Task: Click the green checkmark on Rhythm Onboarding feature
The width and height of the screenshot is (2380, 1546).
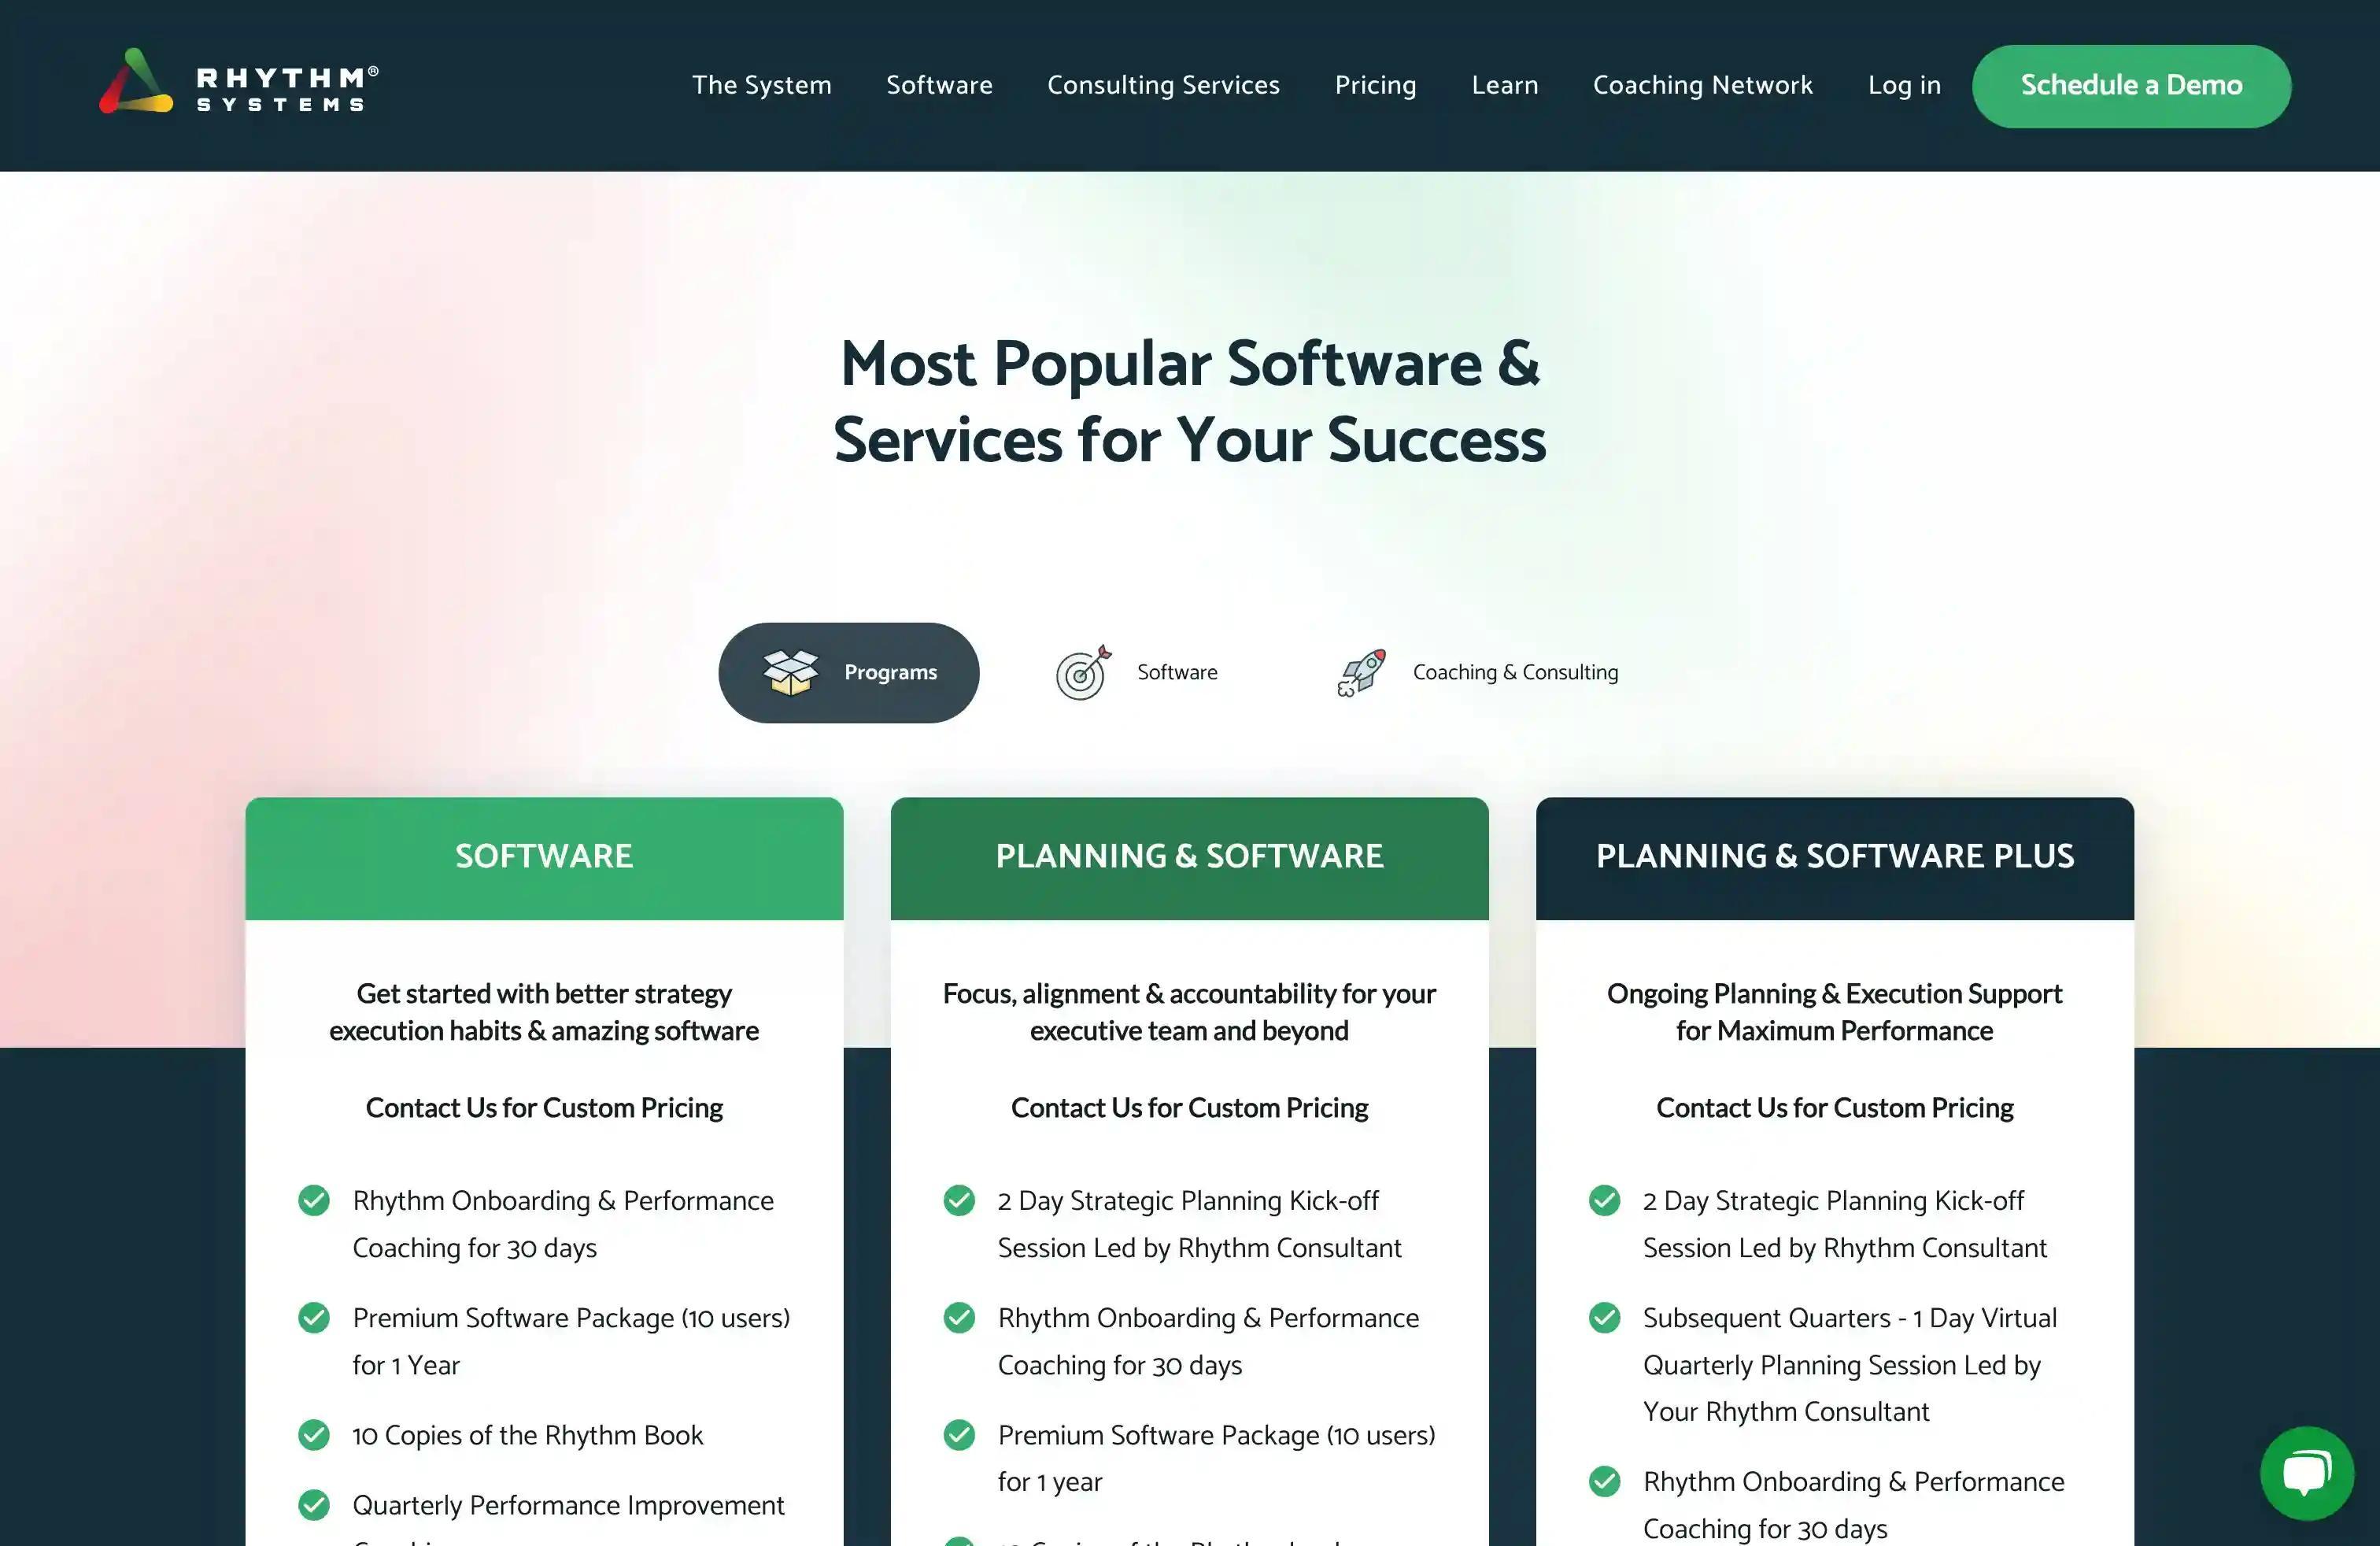Action: 314,1199
